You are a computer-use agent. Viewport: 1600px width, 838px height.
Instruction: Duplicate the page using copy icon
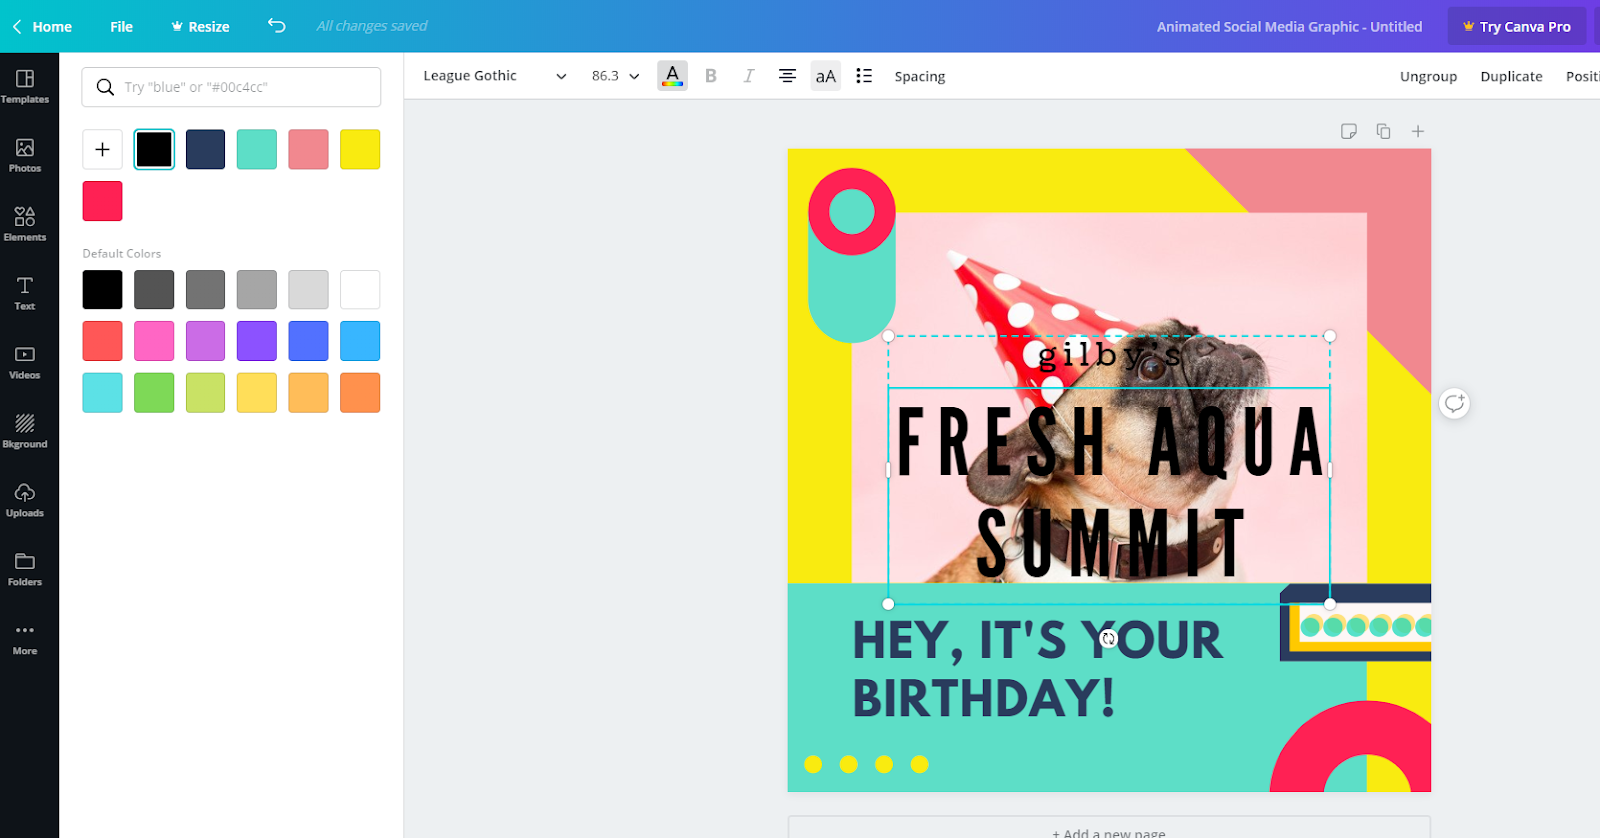(x=1383, y=131)
